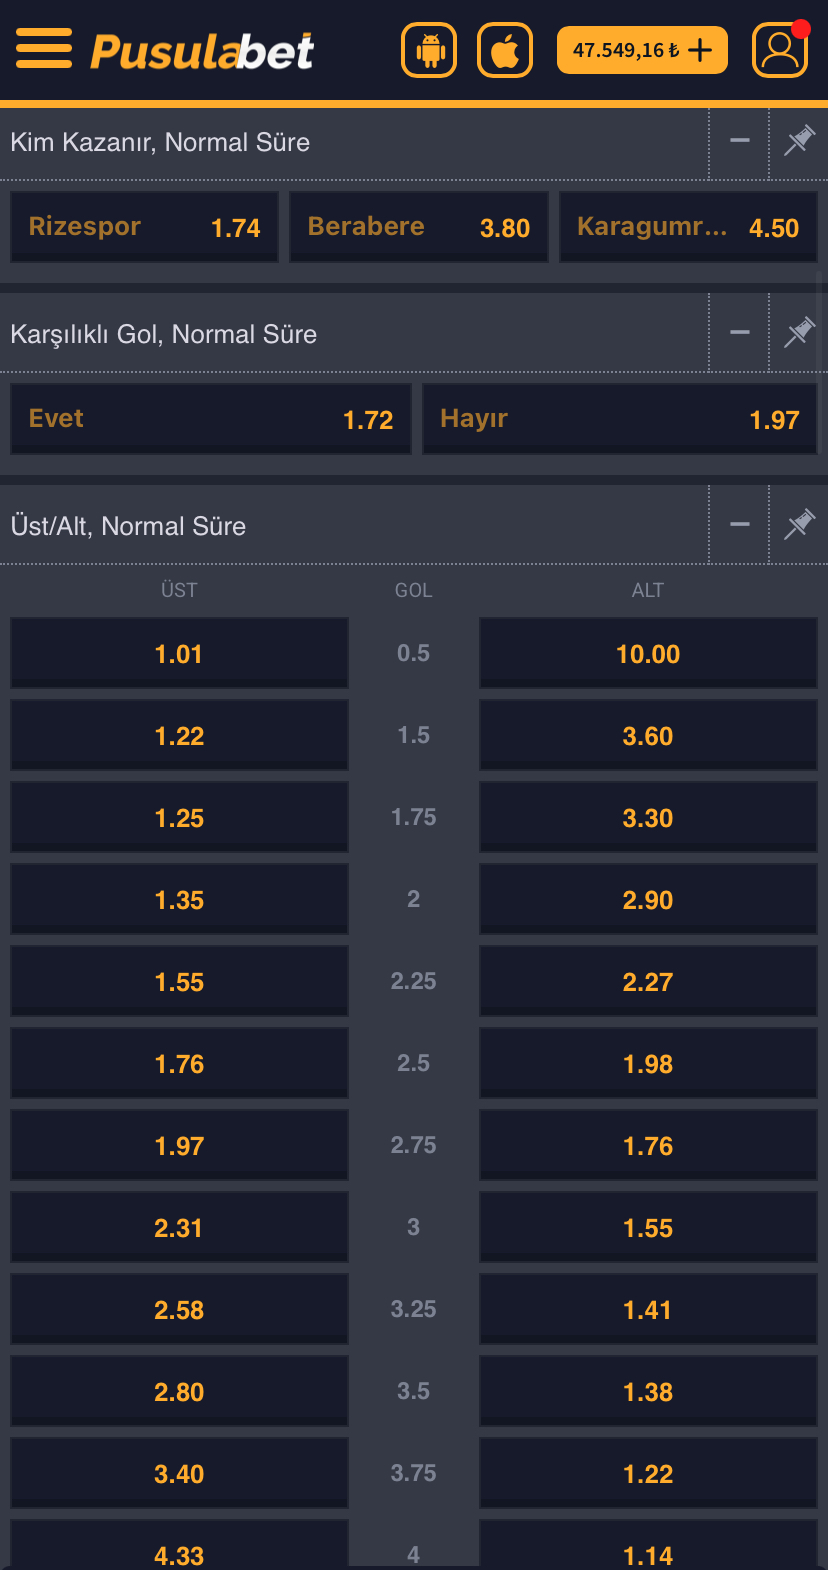Click the Pusulabet logo
The height and width of the screenshot is (1570, 828).
[200, 49]
